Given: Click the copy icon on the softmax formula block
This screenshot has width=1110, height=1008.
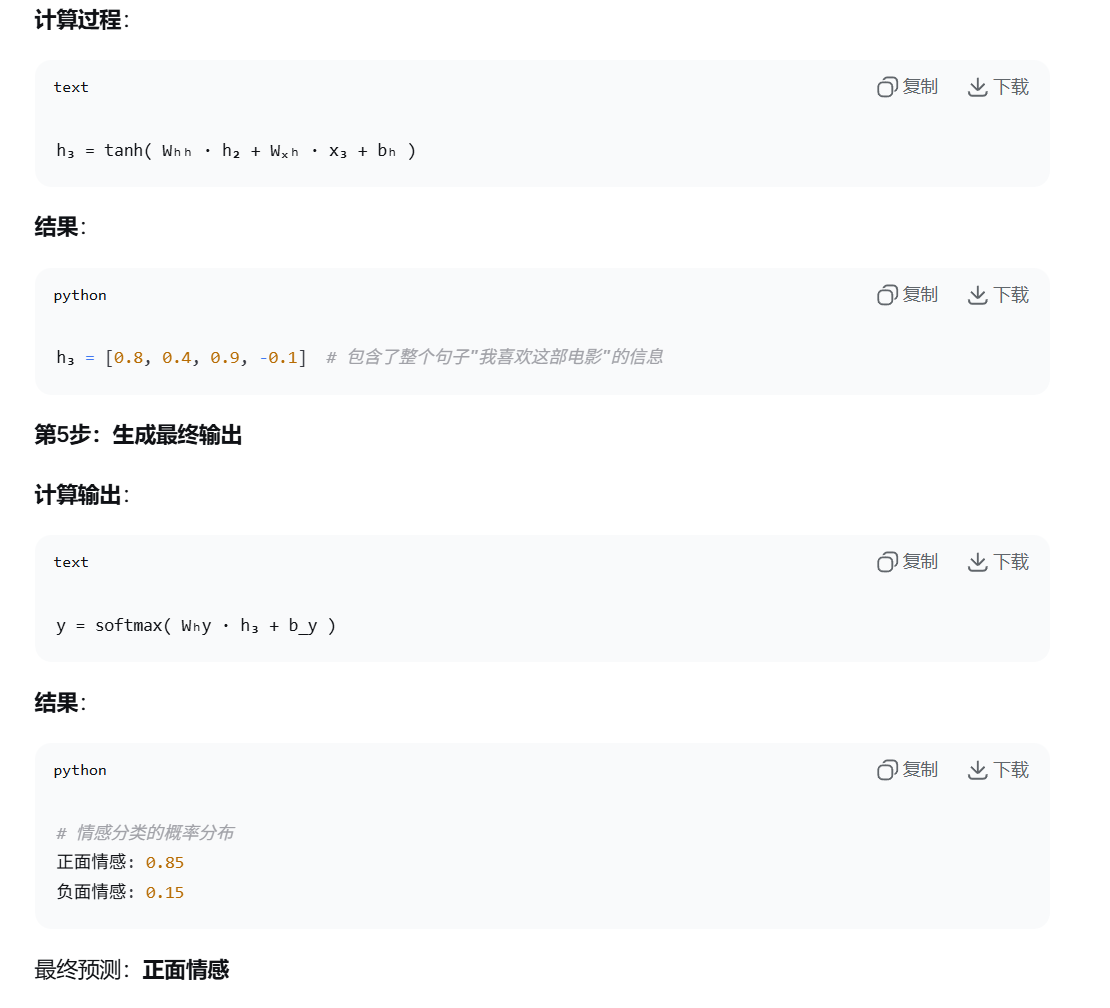Looking at the screenshot, I should click(x=886, y=562).
